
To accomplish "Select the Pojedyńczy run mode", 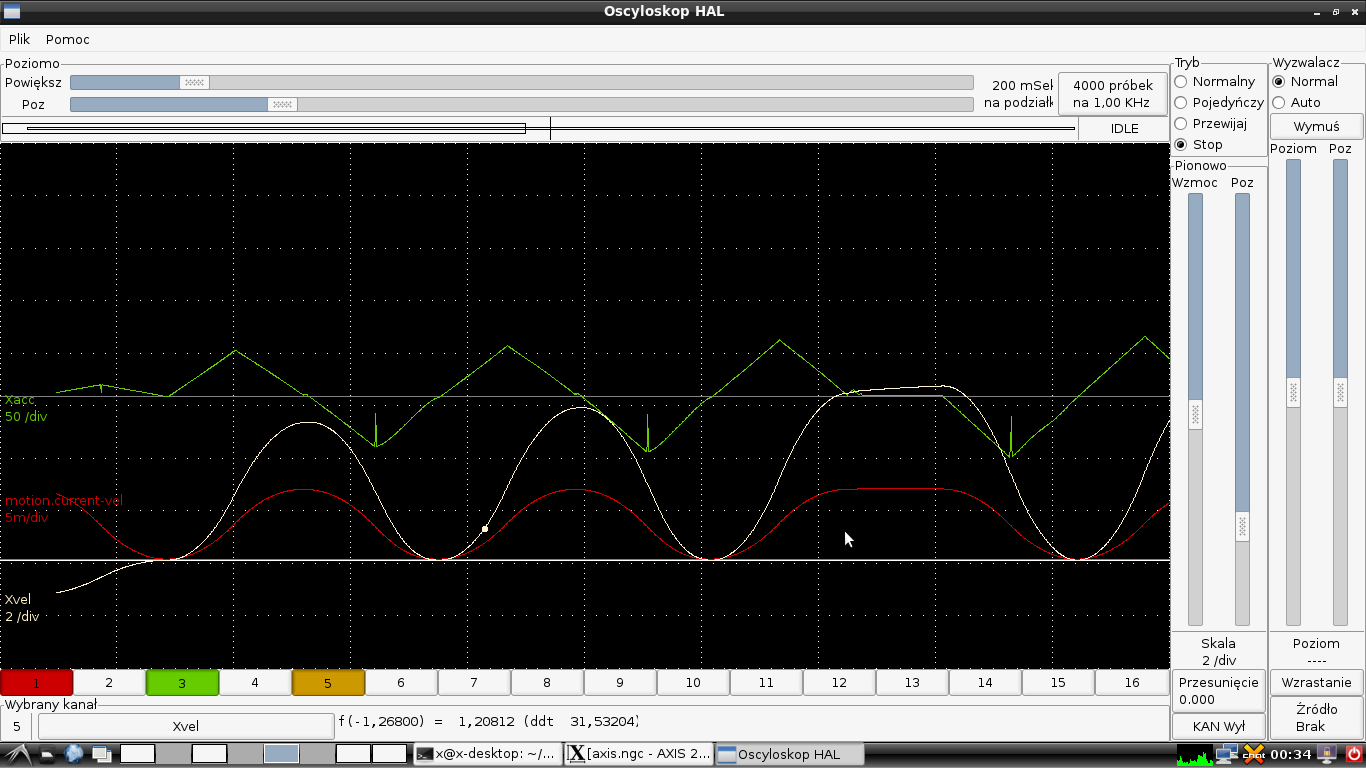I will pos(1219,102).
